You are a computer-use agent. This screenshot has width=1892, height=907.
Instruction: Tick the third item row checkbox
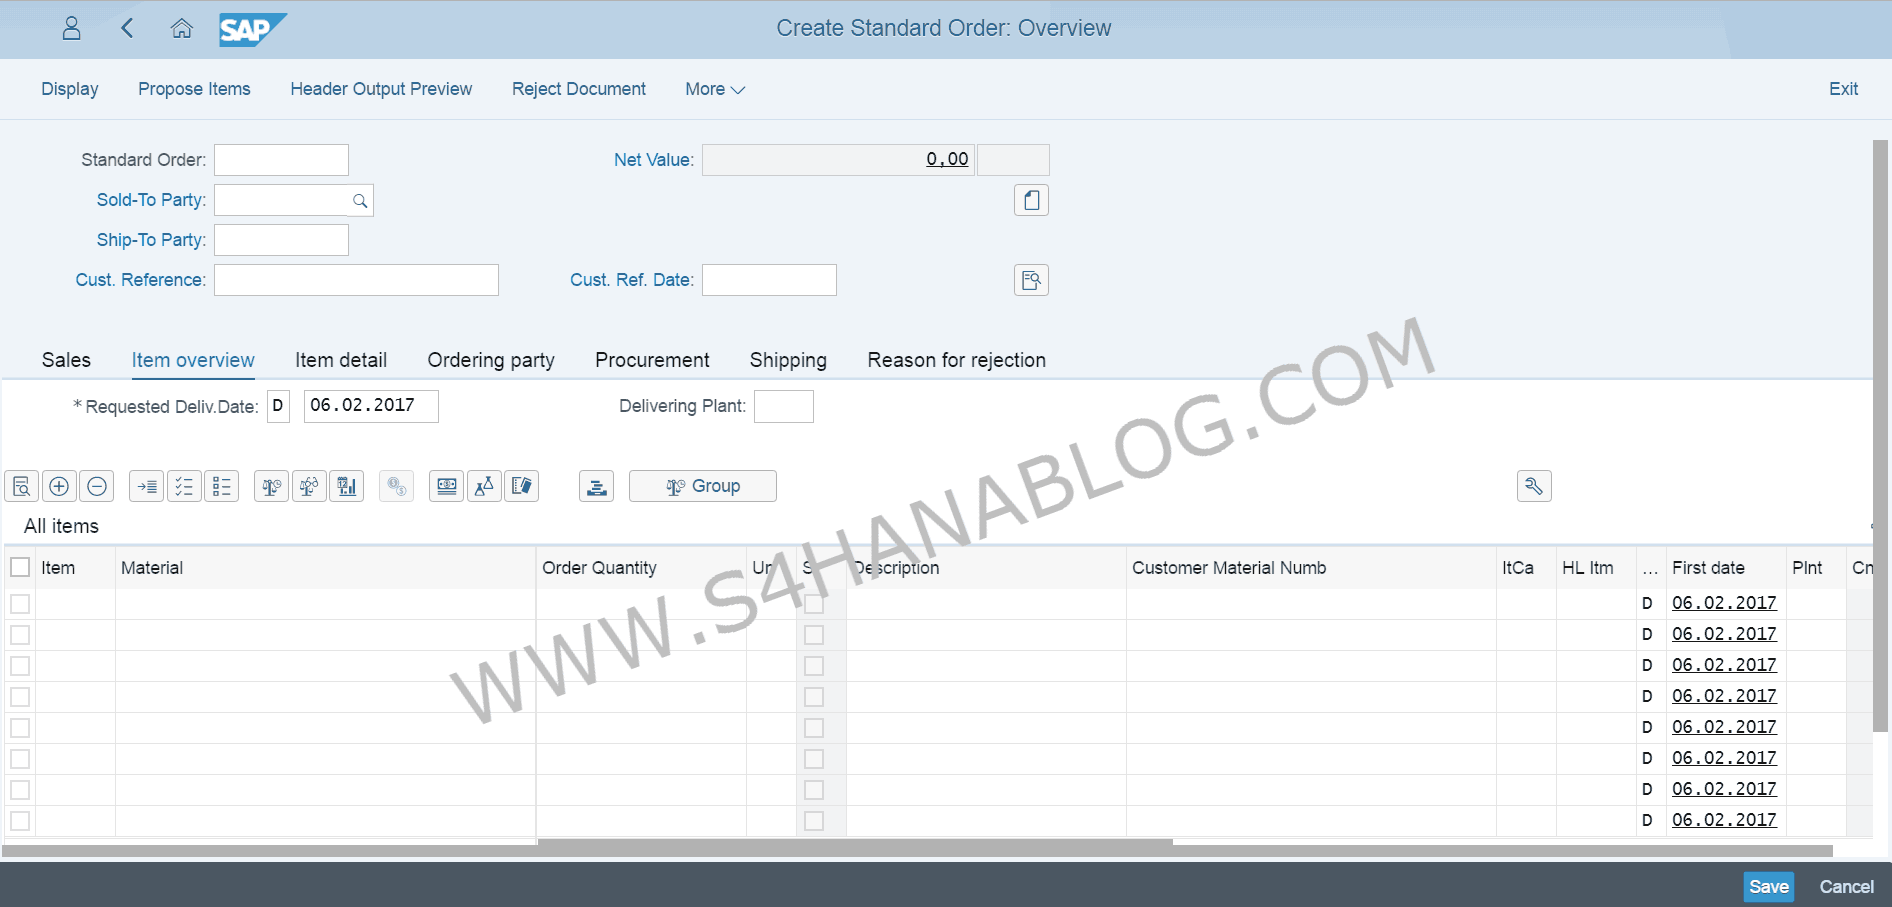[20, 666]
